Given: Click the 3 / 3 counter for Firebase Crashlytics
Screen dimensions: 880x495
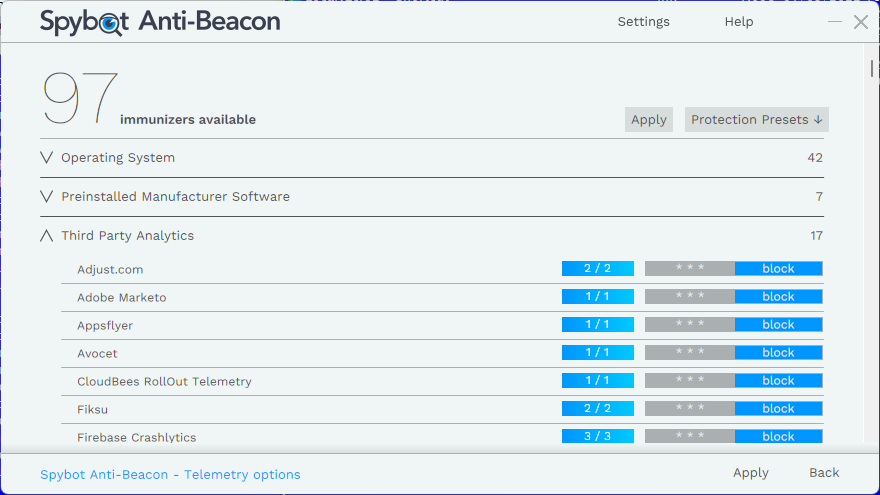Looking at the screenshot, I should click(x=598, y=436).
